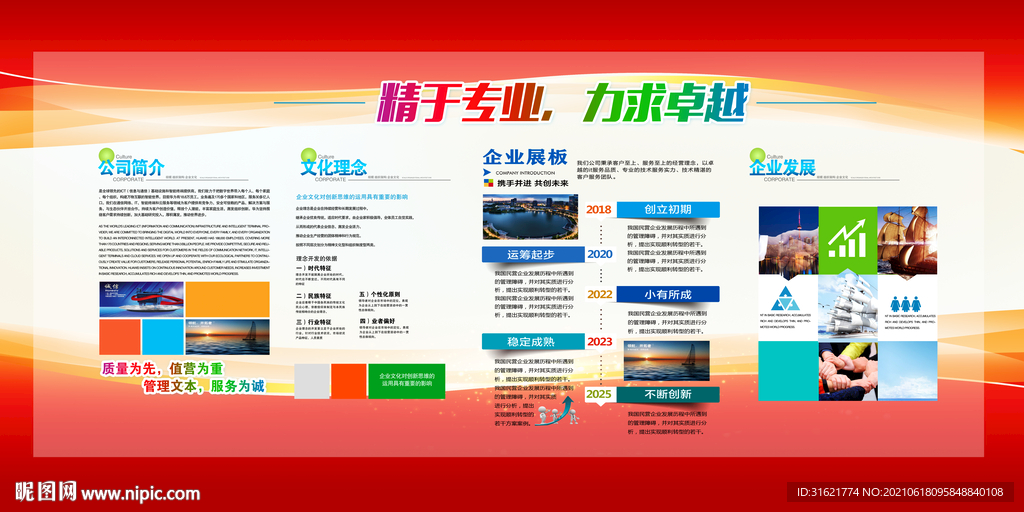Click the 三）行业特征 item
This screenshot has width=1024, height=512.
click(x=314, y=323)
